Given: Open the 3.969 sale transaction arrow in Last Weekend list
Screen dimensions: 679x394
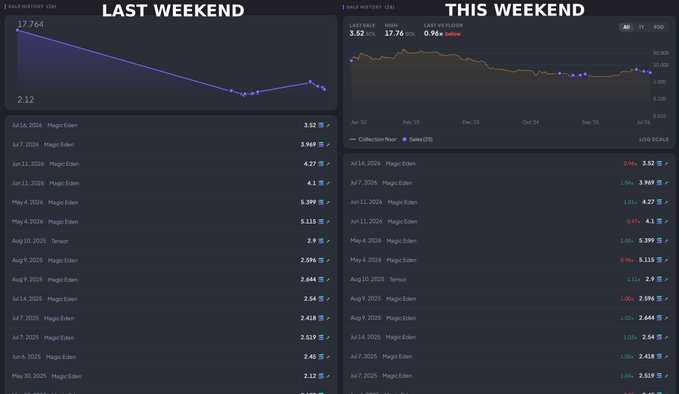Looking at the screenshot, I should click(328, 145).
